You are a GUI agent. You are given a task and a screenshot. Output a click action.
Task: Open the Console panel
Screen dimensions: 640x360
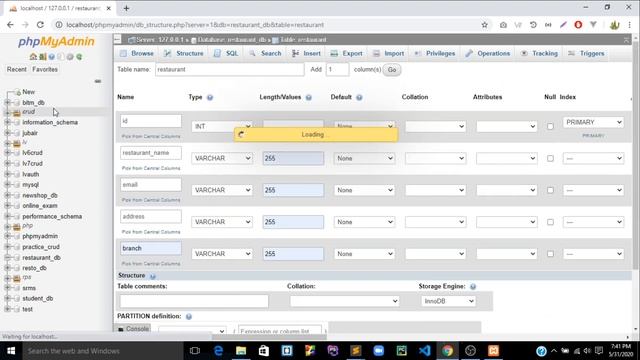coord(133,329)
